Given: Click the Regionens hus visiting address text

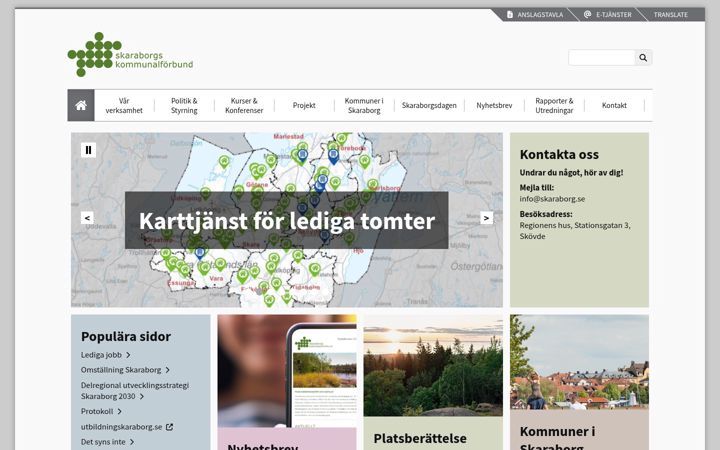Looking at the screenshot, I should tap(575, 231).
